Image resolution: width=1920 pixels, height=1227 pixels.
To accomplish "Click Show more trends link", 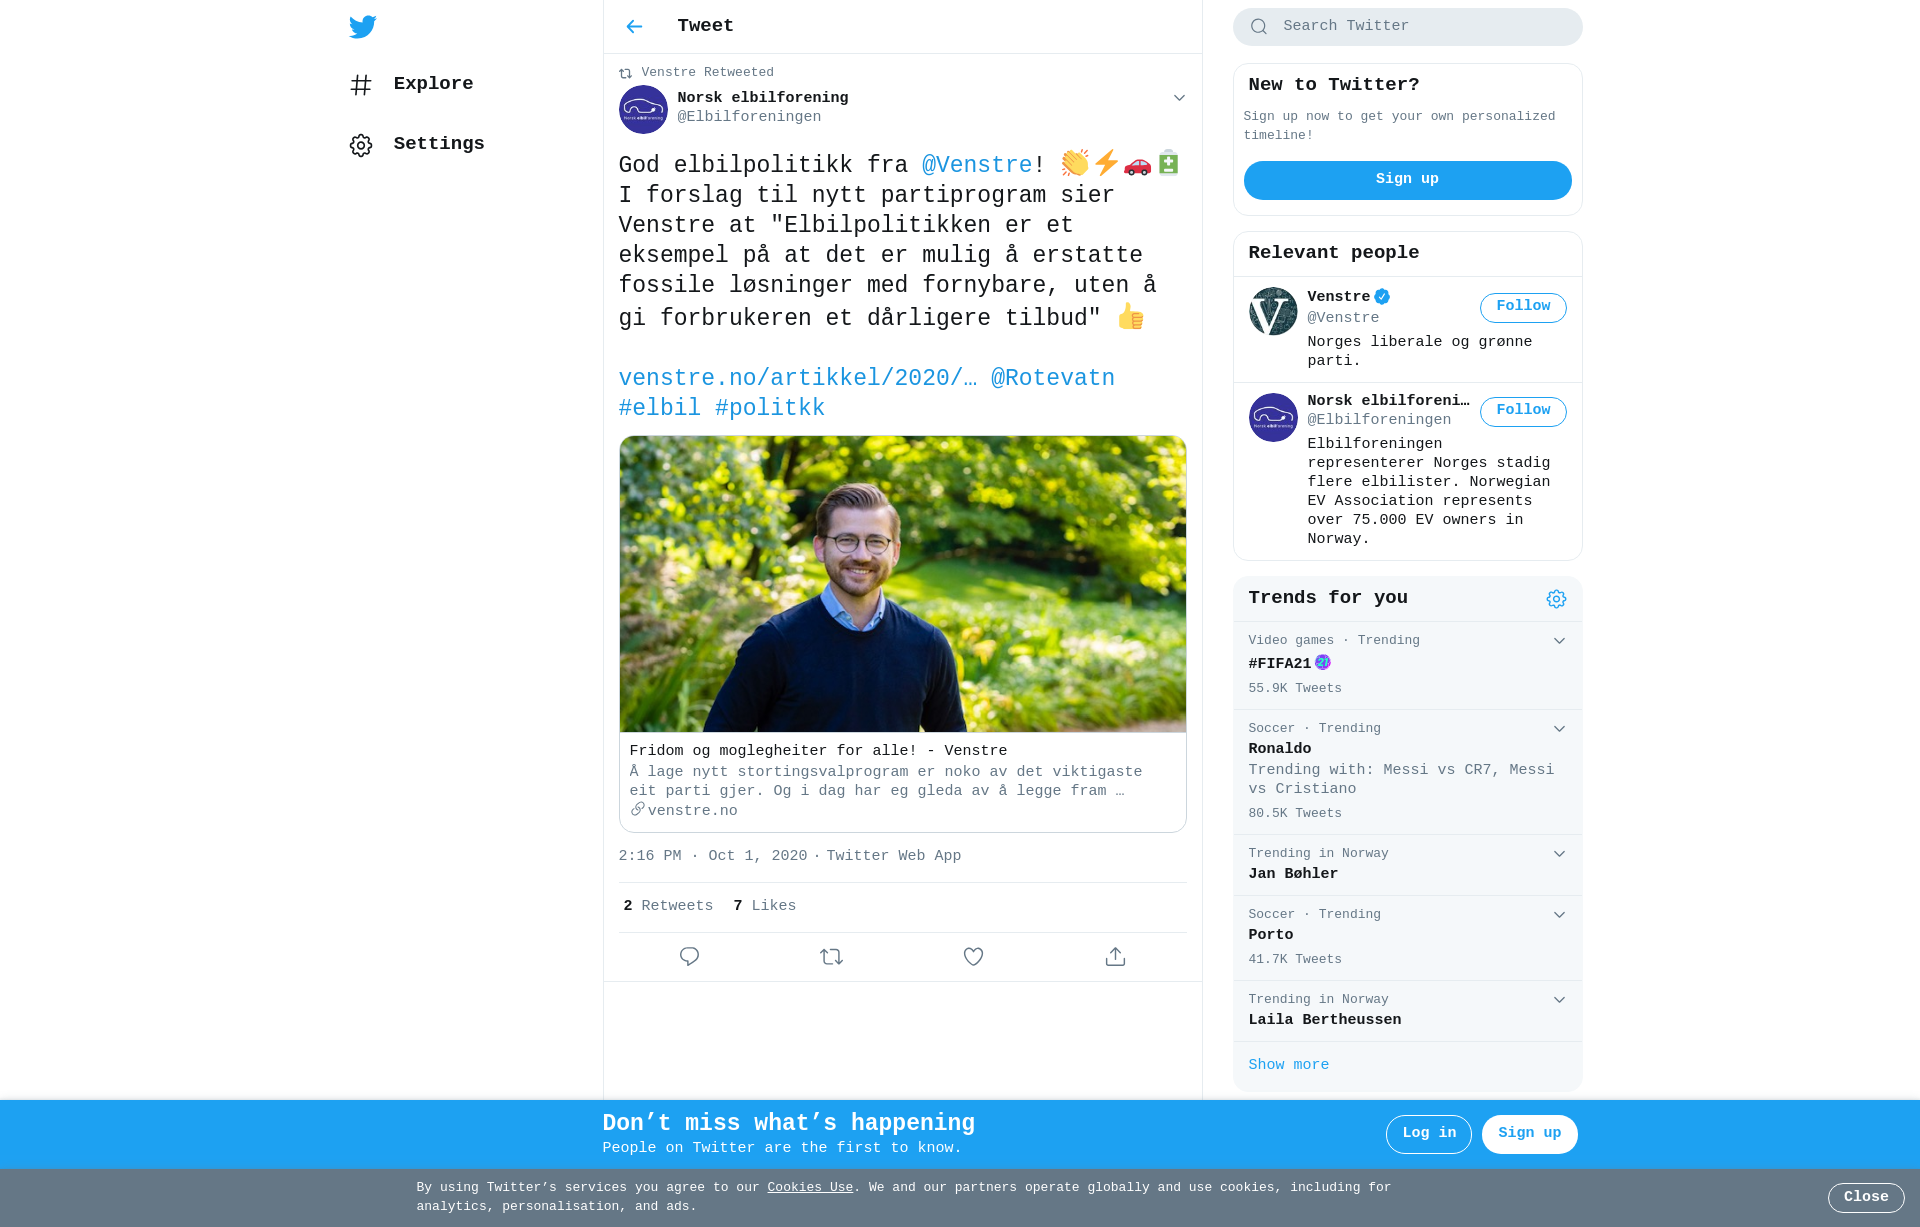I will click(x=1288, y=1065).
